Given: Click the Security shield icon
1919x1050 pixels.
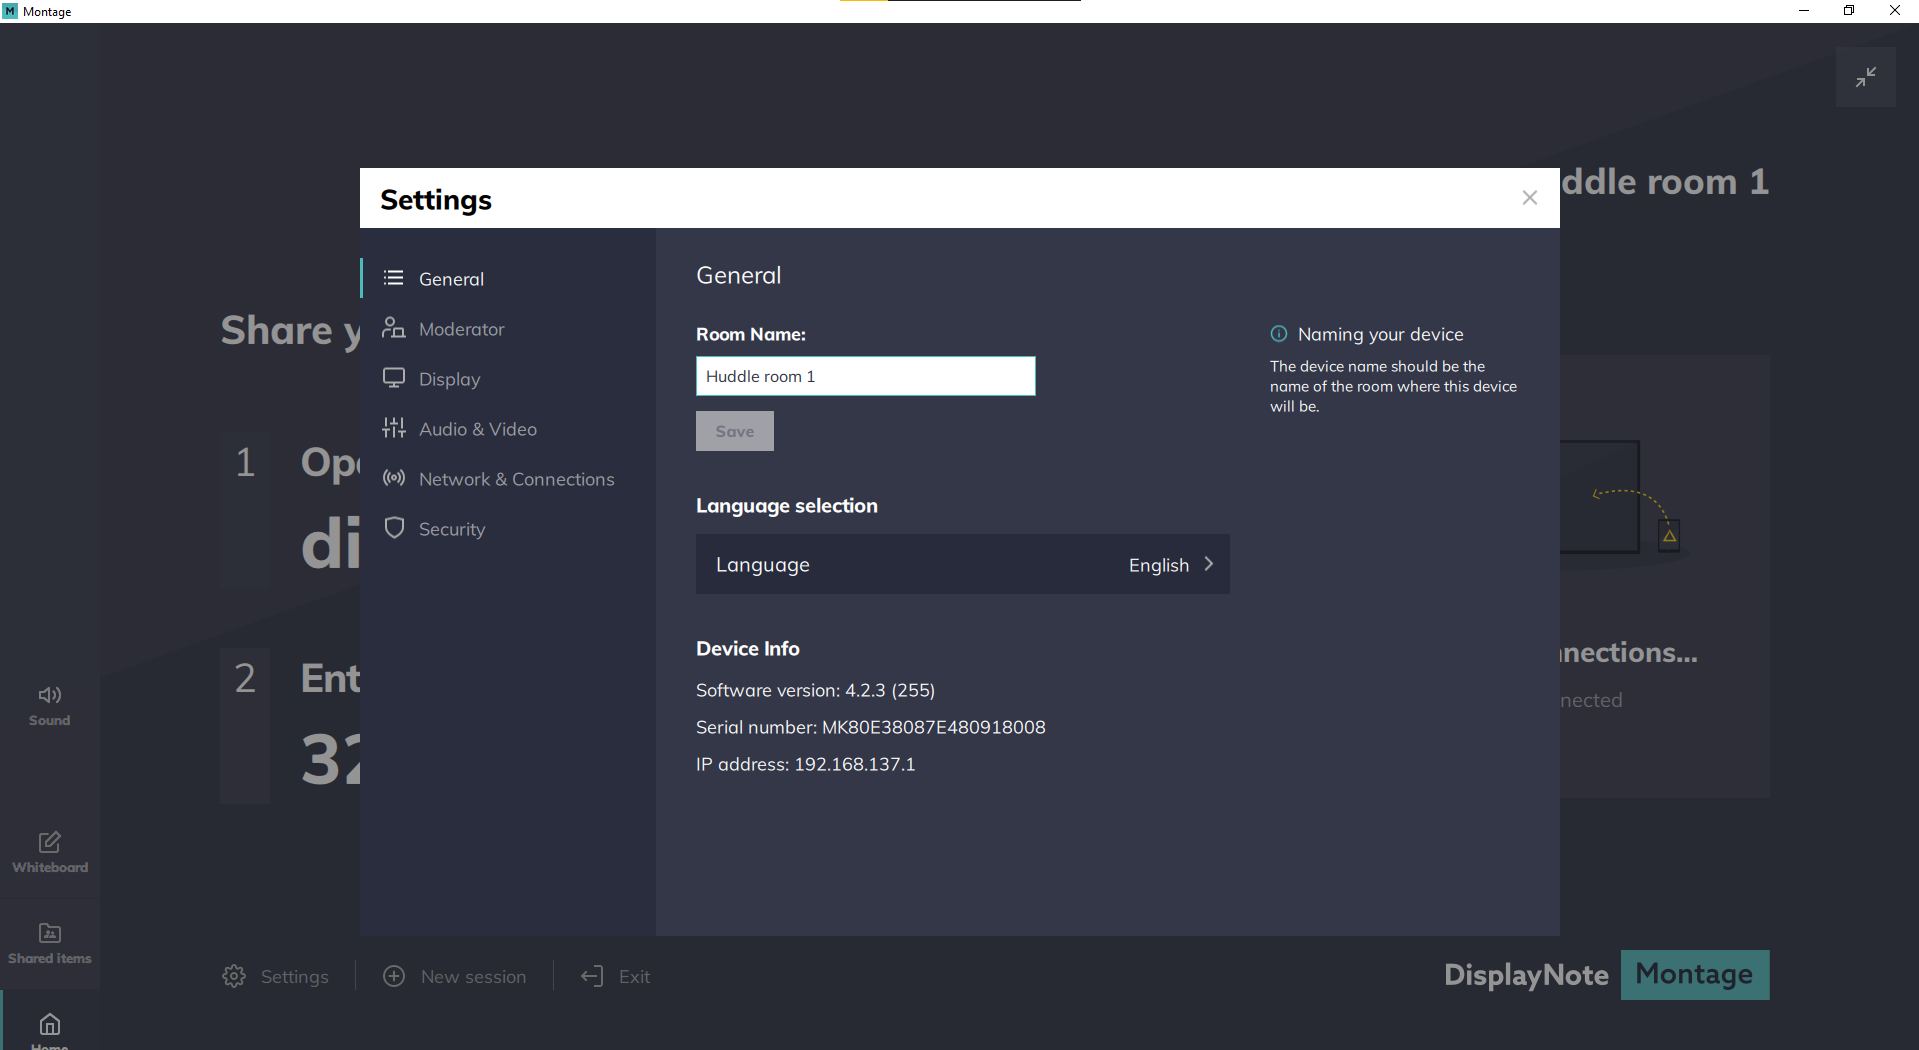Looking at the screenshot, I should pos(394,528).
